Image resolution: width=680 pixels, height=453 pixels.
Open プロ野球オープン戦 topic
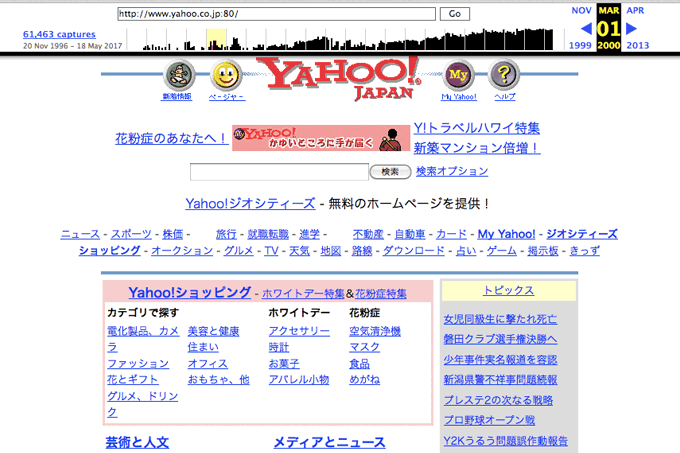489,420
